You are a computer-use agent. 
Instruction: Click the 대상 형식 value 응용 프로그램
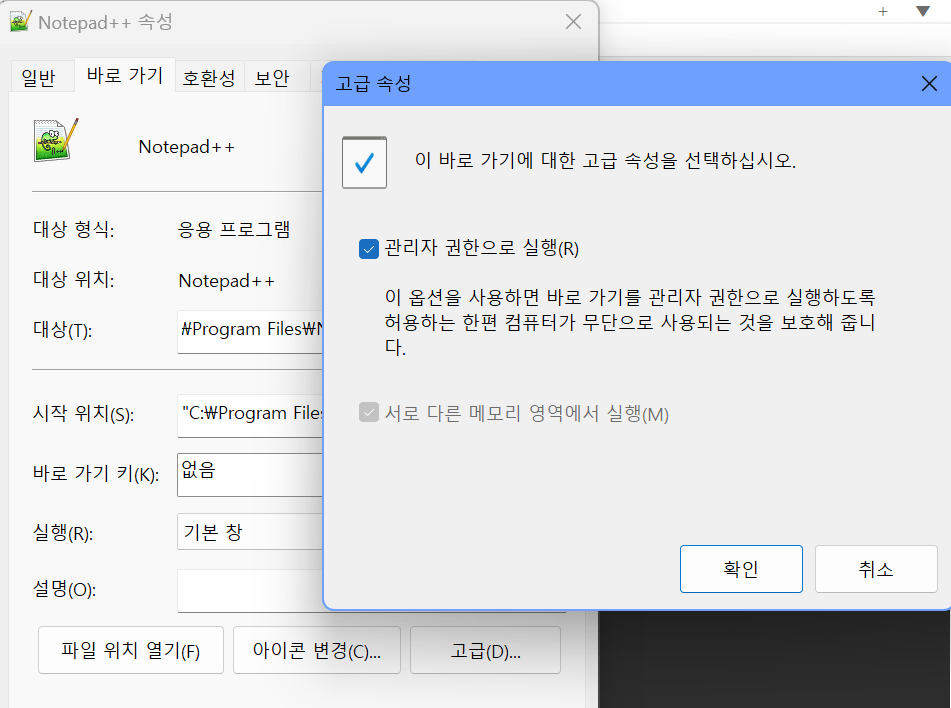click(x=234, y=229)
